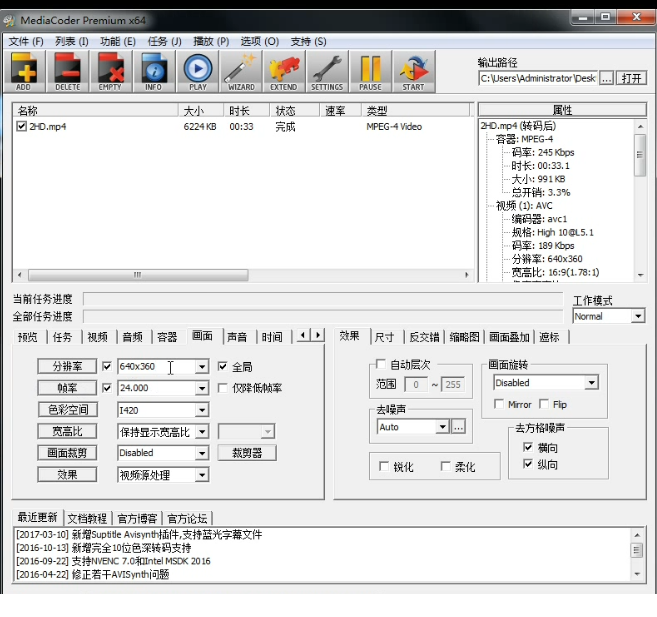
Task: Click the PAUSE toolbar icon
Action: [x=370, y=71]
